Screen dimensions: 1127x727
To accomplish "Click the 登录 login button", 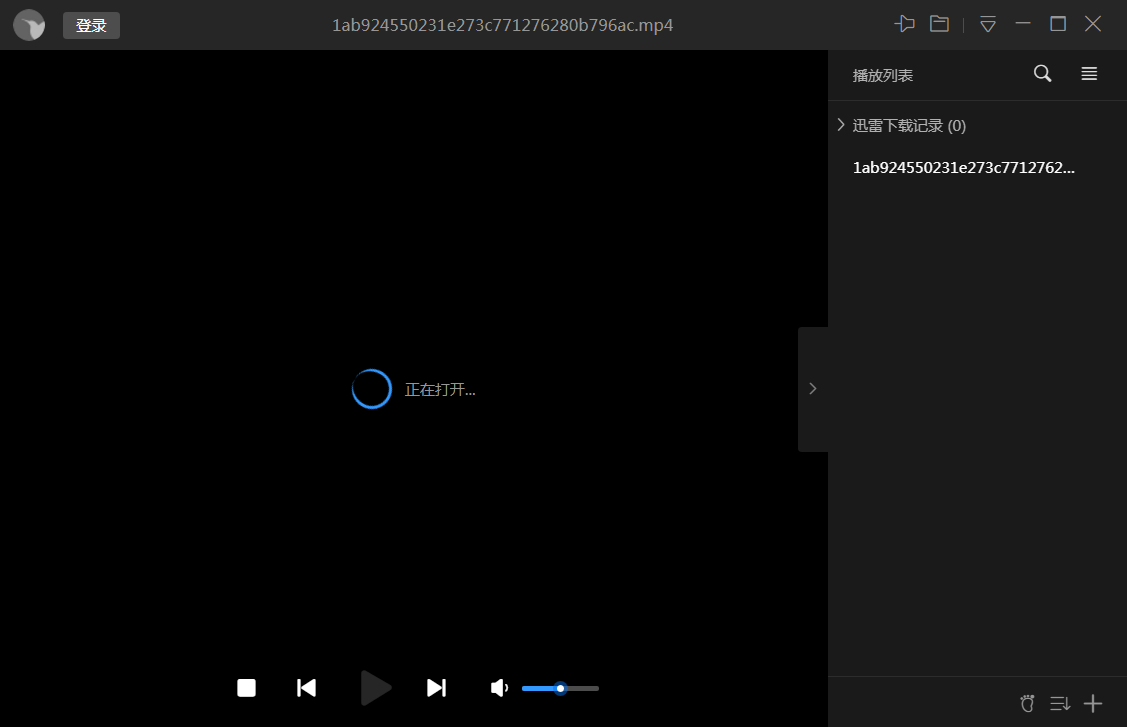I will click(x=91, y=25).
